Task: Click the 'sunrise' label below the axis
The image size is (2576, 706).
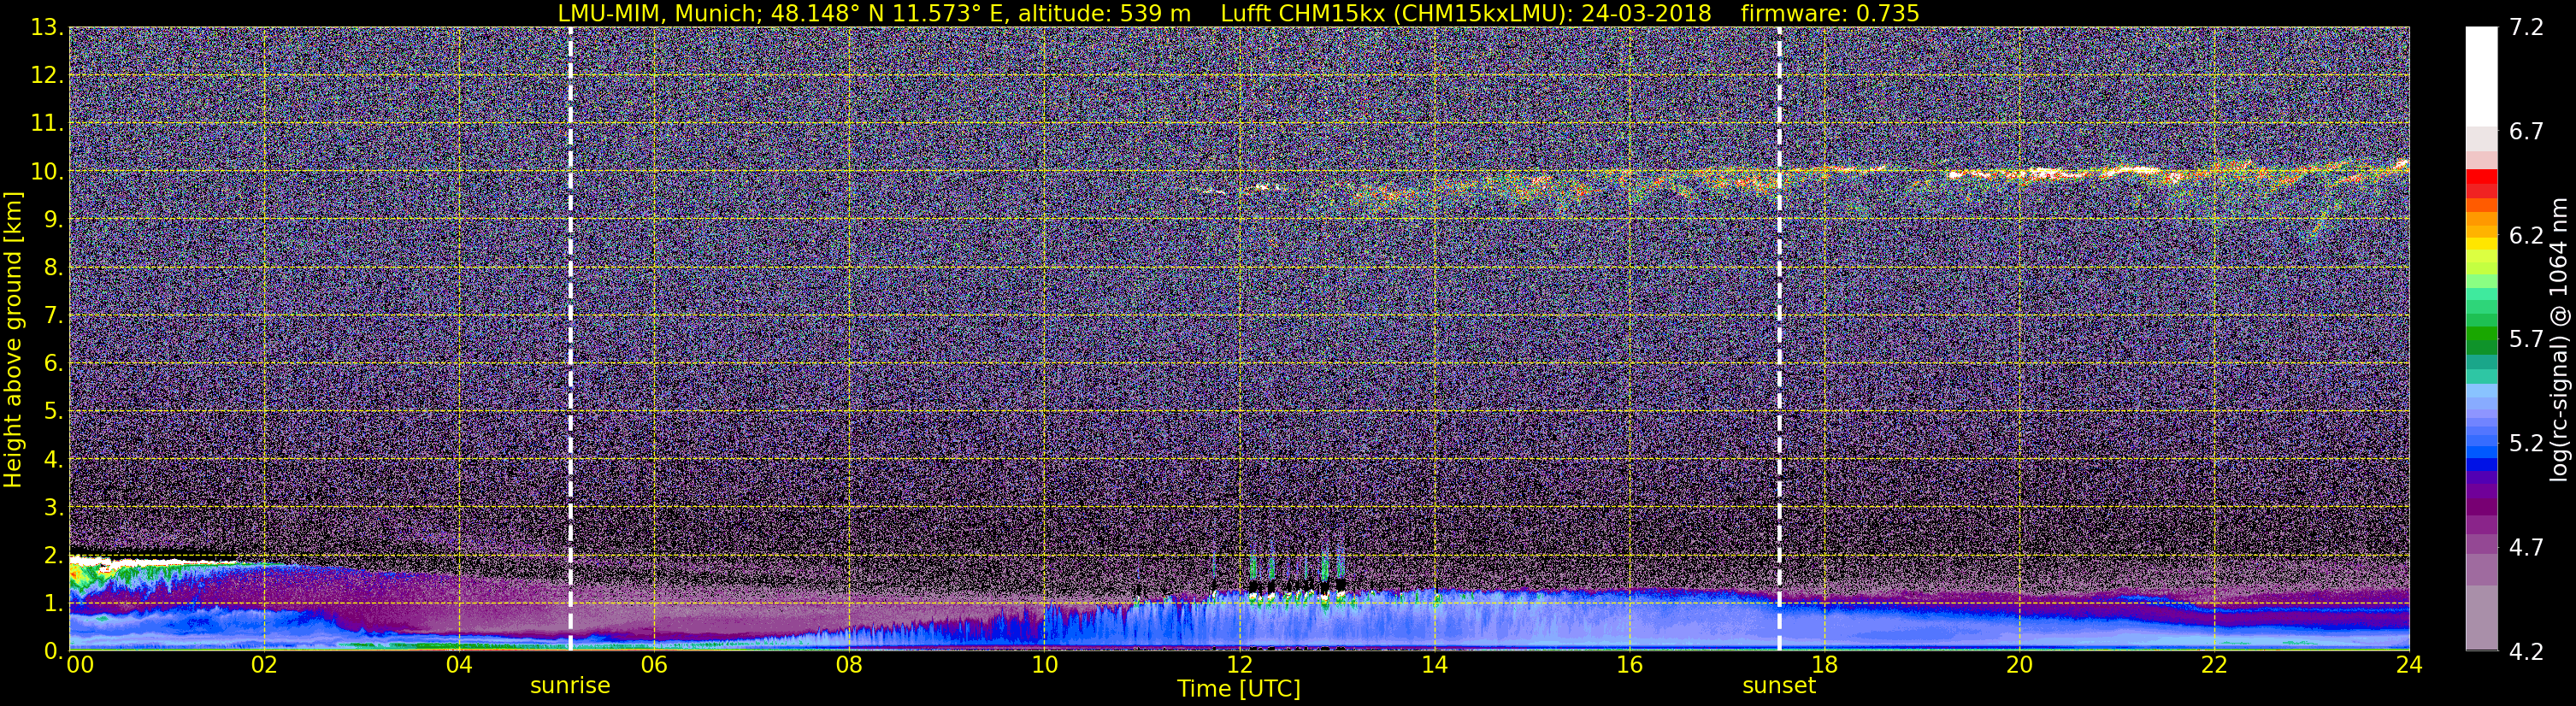Action: [x=570, y=686]
